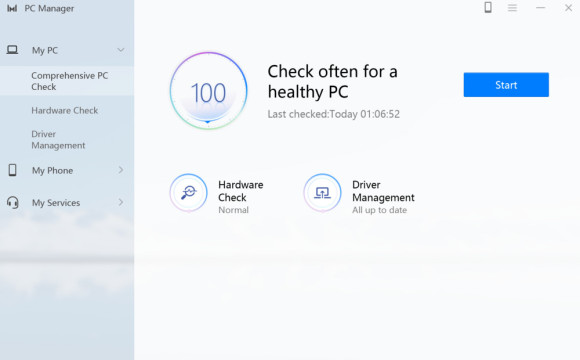Click the PC Manager logo icon

pos(12,8)
